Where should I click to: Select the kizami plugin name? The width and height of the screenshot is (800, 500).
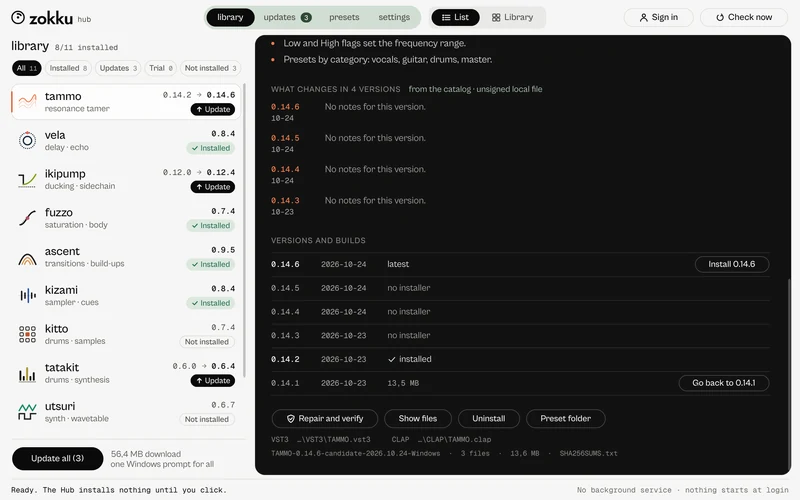(x=61, y=290)
